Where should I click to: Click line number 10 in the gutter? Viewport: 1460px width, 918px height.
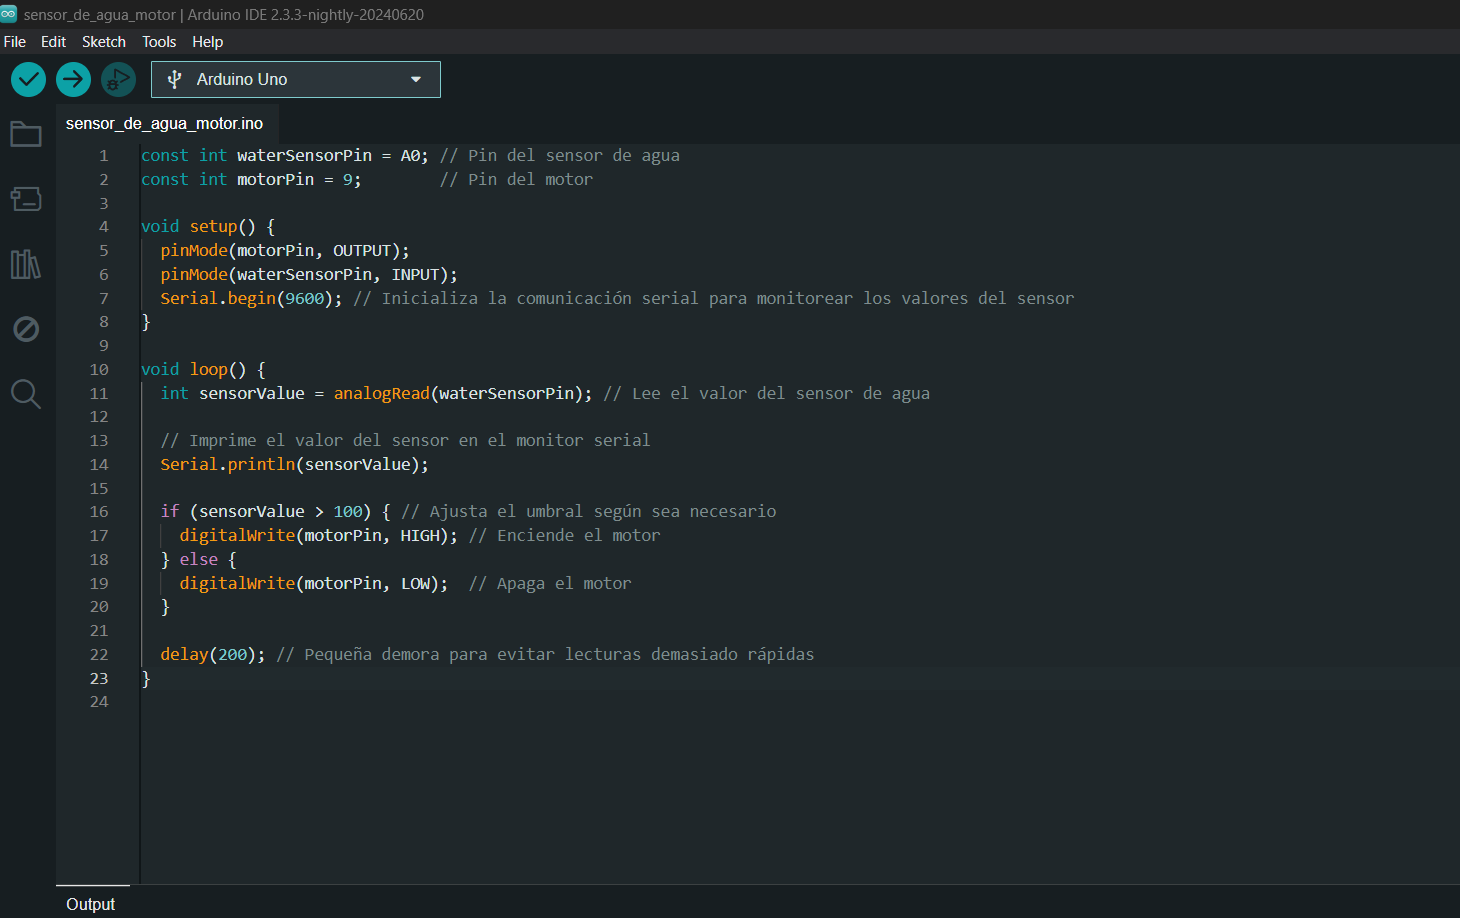[x=99, y=370]
